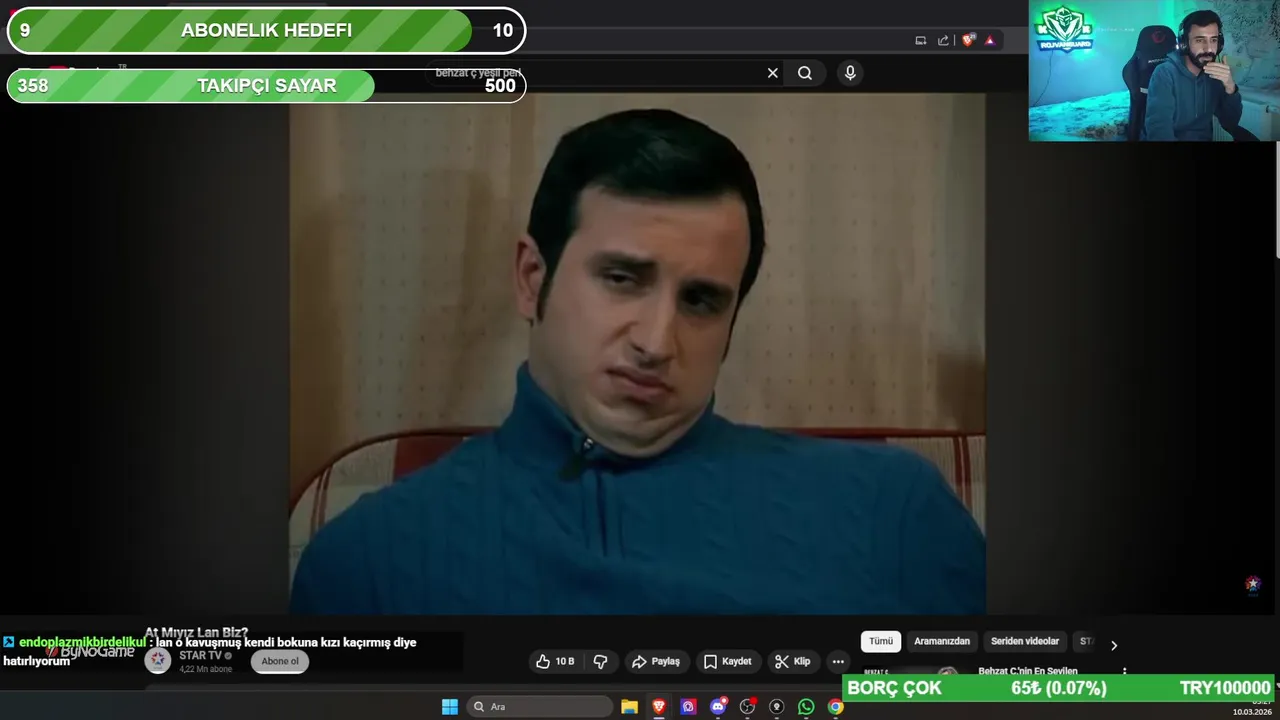The image size is (1280, 720).
Task: Show more filter chips with right arrow
Action: pos(1114,645)
